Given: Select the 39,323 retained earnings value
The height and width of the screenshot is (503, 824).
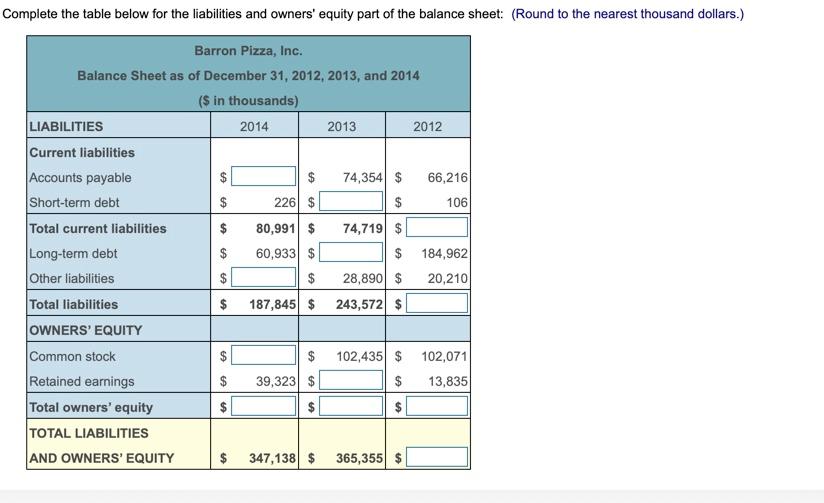Looking at the screenshot, I should pyautogui.click(x=275, y=381).
